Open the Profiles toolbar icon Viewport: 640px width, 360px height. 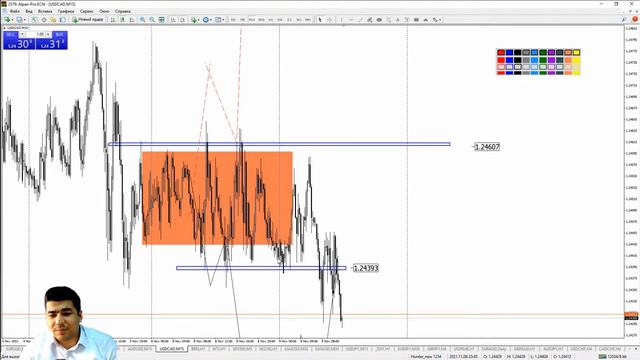point(19,20)
